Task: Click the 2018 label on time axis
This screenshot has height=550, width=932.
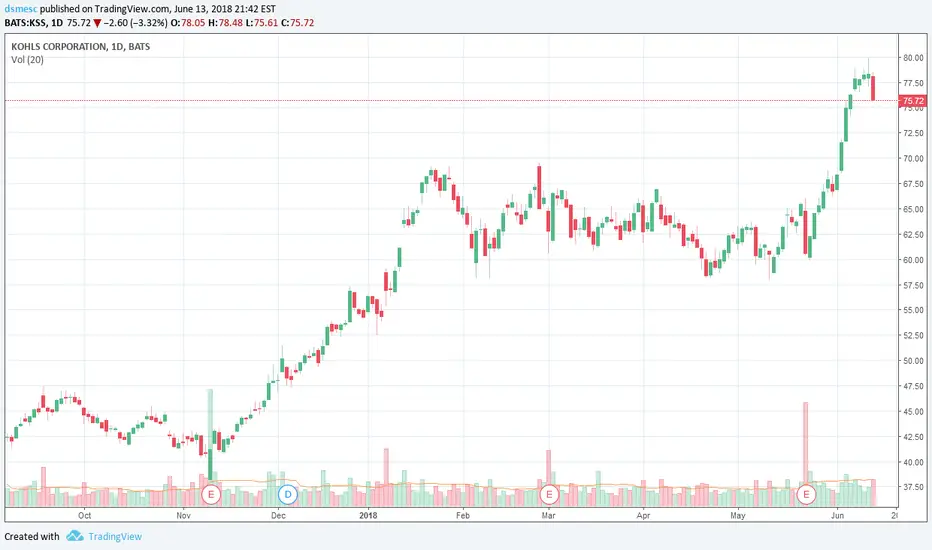Action: pos(369,516)
